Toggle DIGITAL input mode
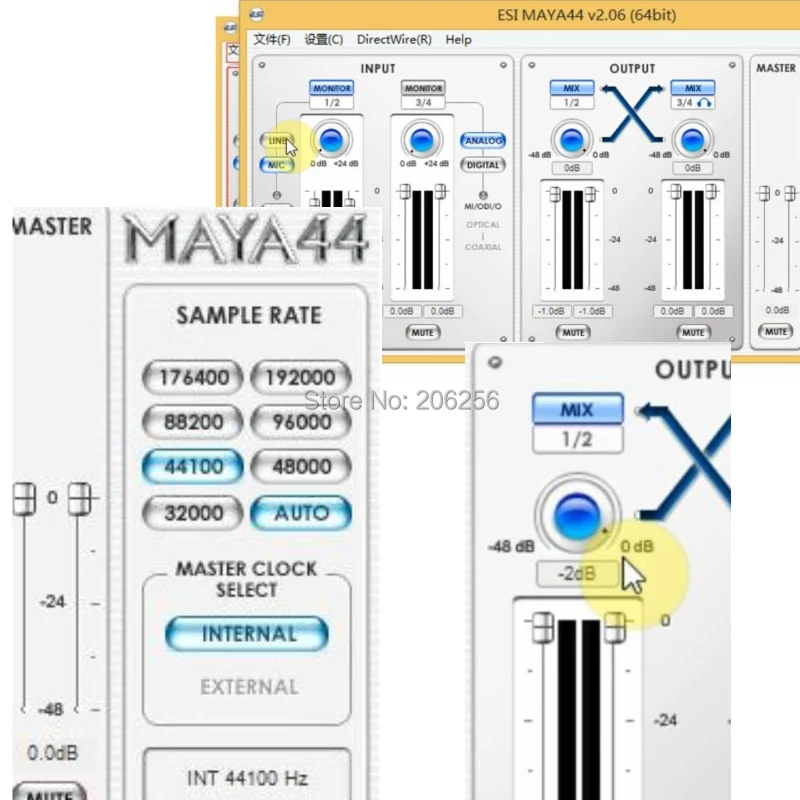Viewport: 800px width, 800px height. click(482, 163)
